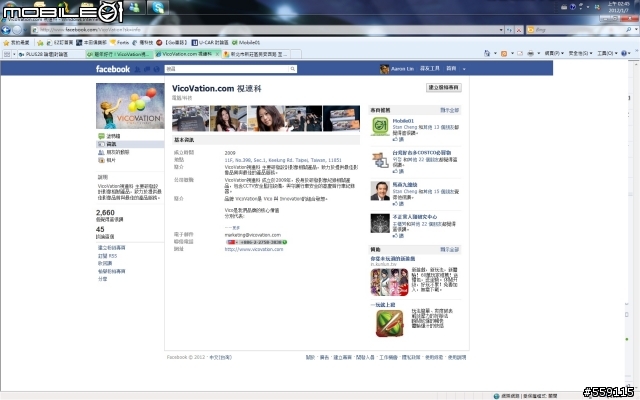Close the active VicoVation.com tab
Image resolution: width=640 pixels, height=400 pixels.
[x=217, y=53]
